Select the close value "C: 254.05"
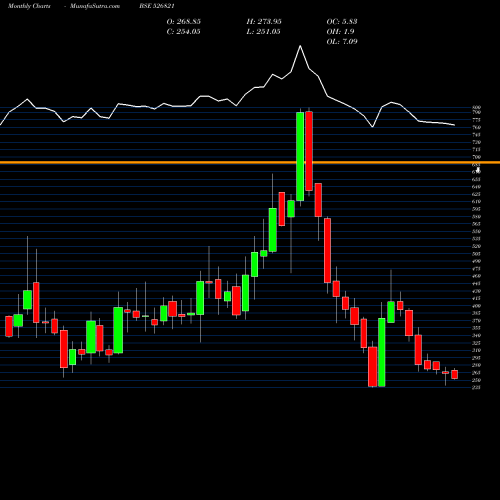This screenshot has height=500, width=500. coord(183,32)
